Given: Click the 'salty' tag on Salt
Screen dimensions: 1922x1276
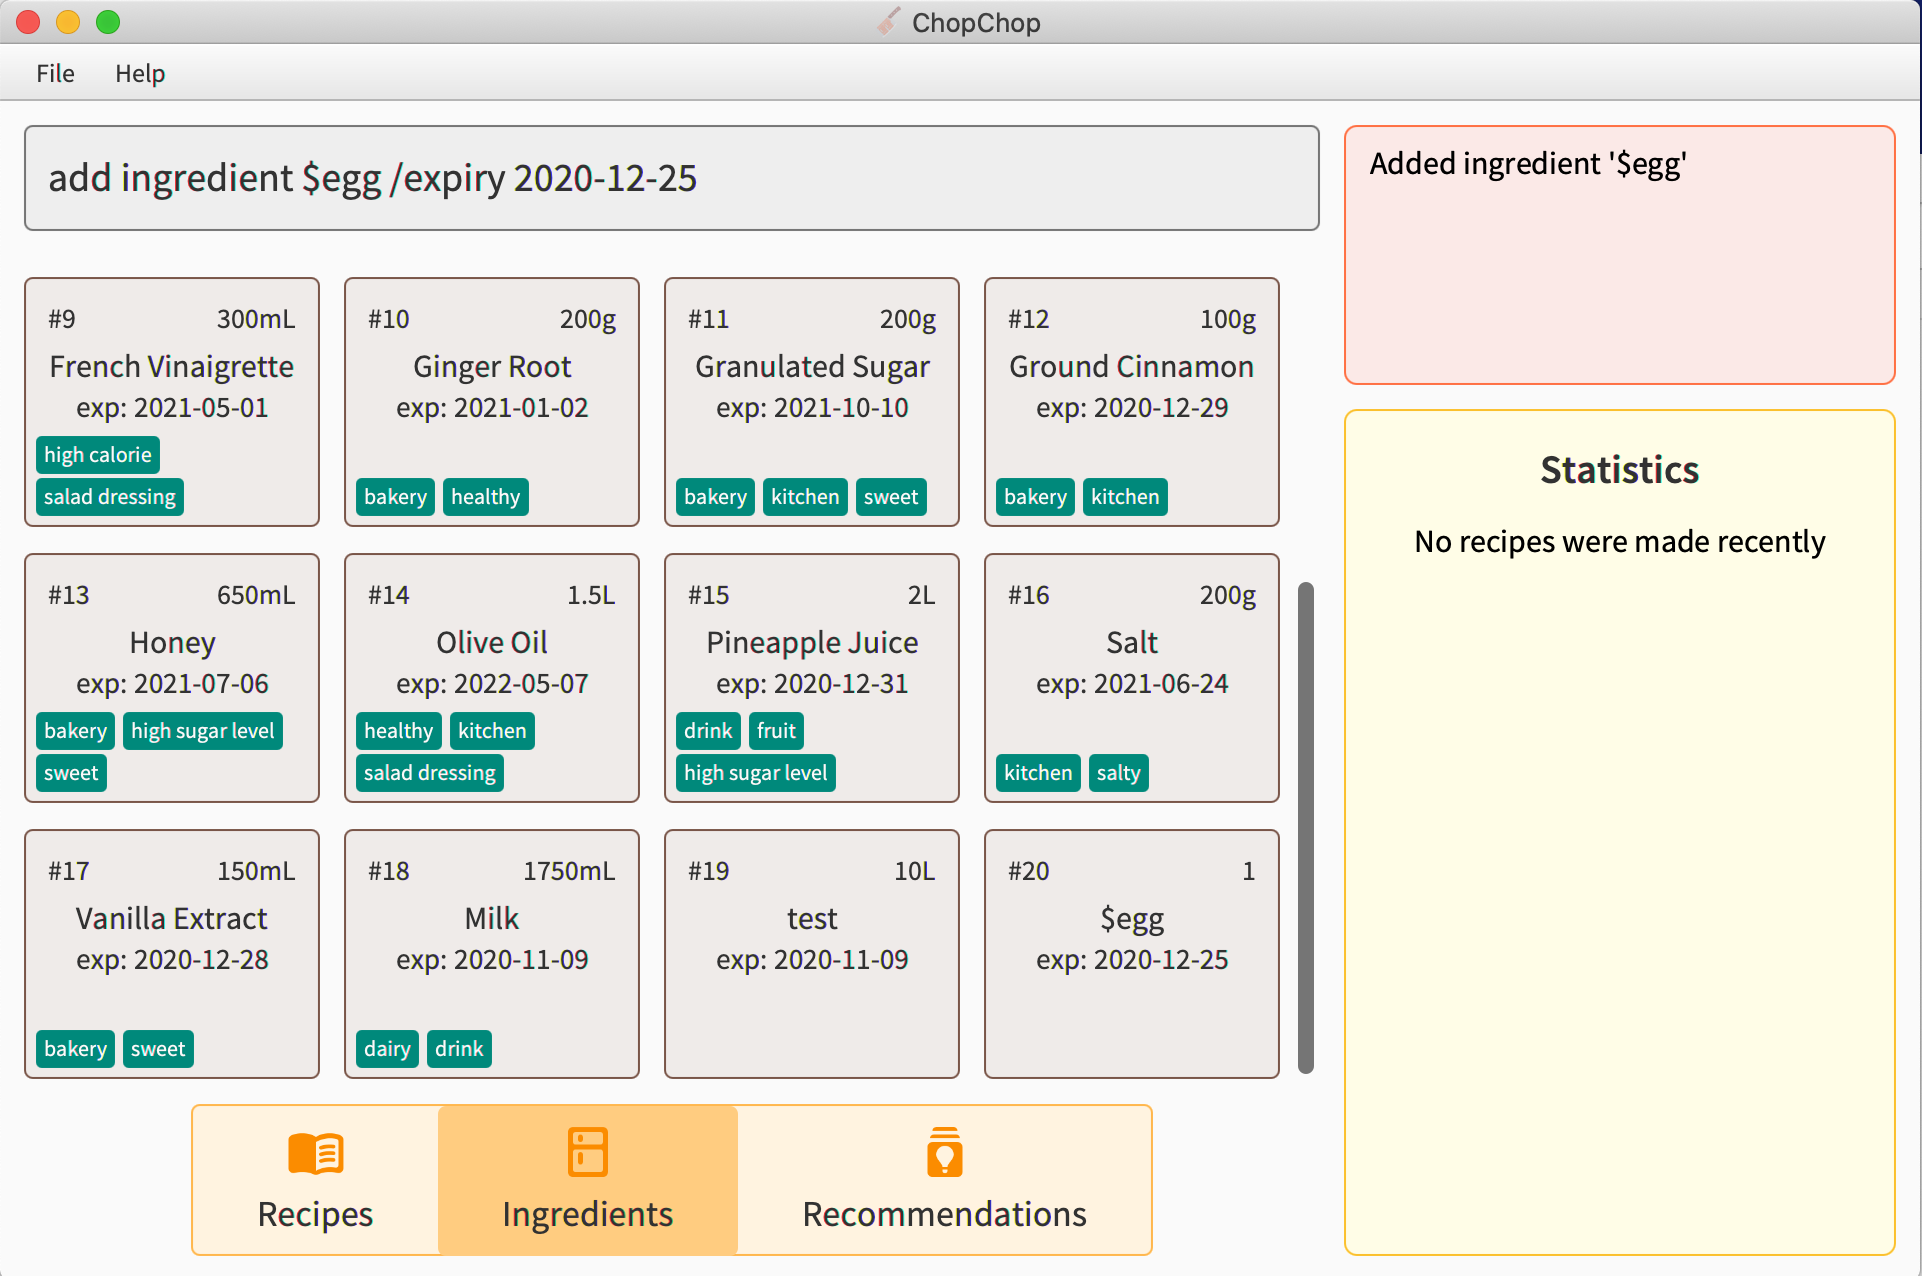Looking at the screenshot, I should [1117, 773].
